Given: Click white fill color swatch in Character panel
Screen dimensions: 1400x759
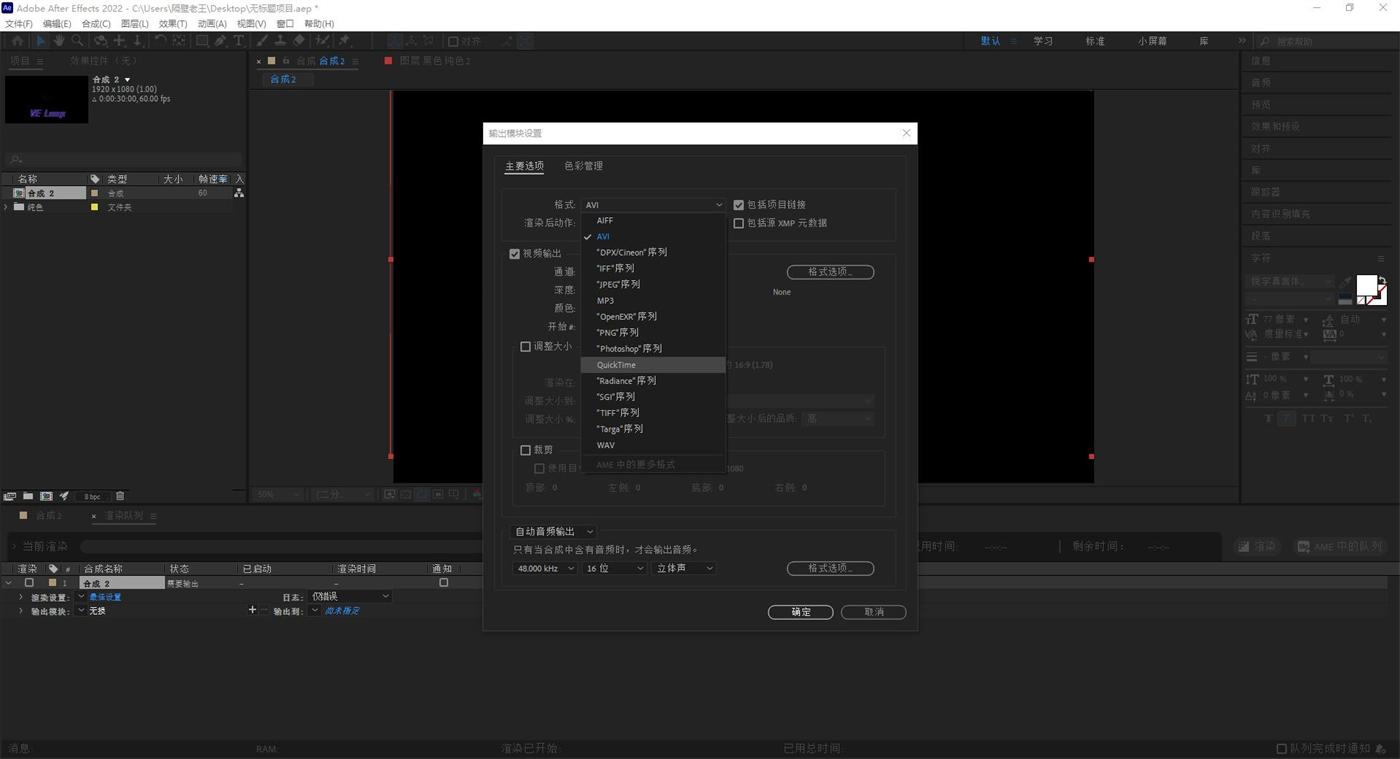Looking at the screenshot, I should tap(1366, 286).
